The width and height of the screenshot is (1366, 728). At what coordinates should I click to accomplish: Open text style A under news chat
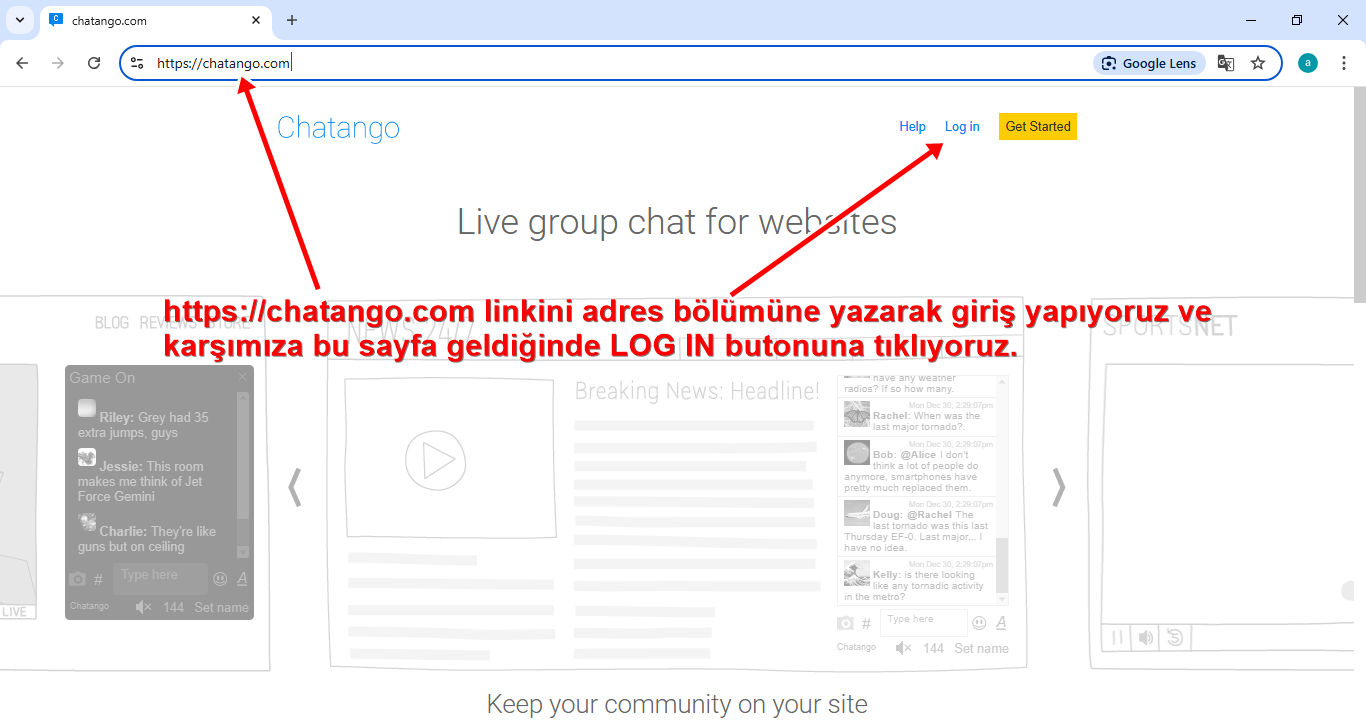point(1001,623)
